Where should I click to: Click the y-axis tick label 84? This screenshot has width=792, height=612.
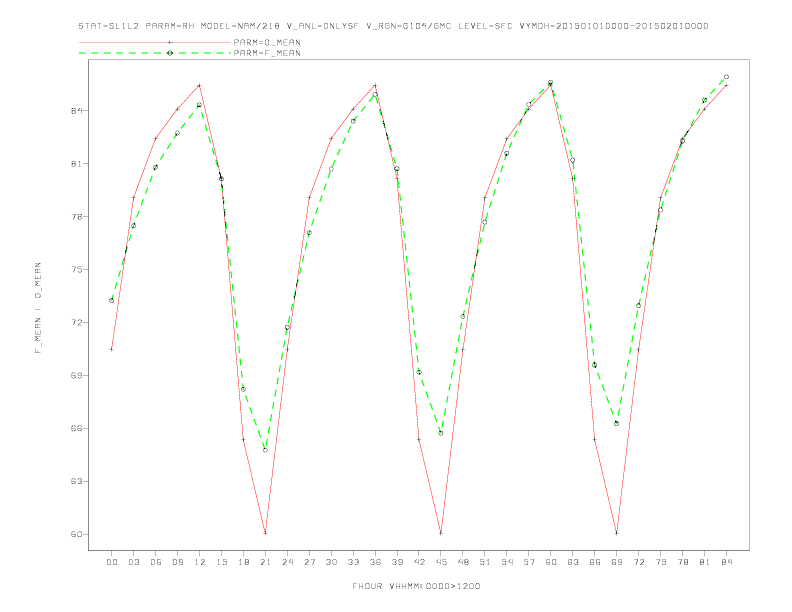76,111
